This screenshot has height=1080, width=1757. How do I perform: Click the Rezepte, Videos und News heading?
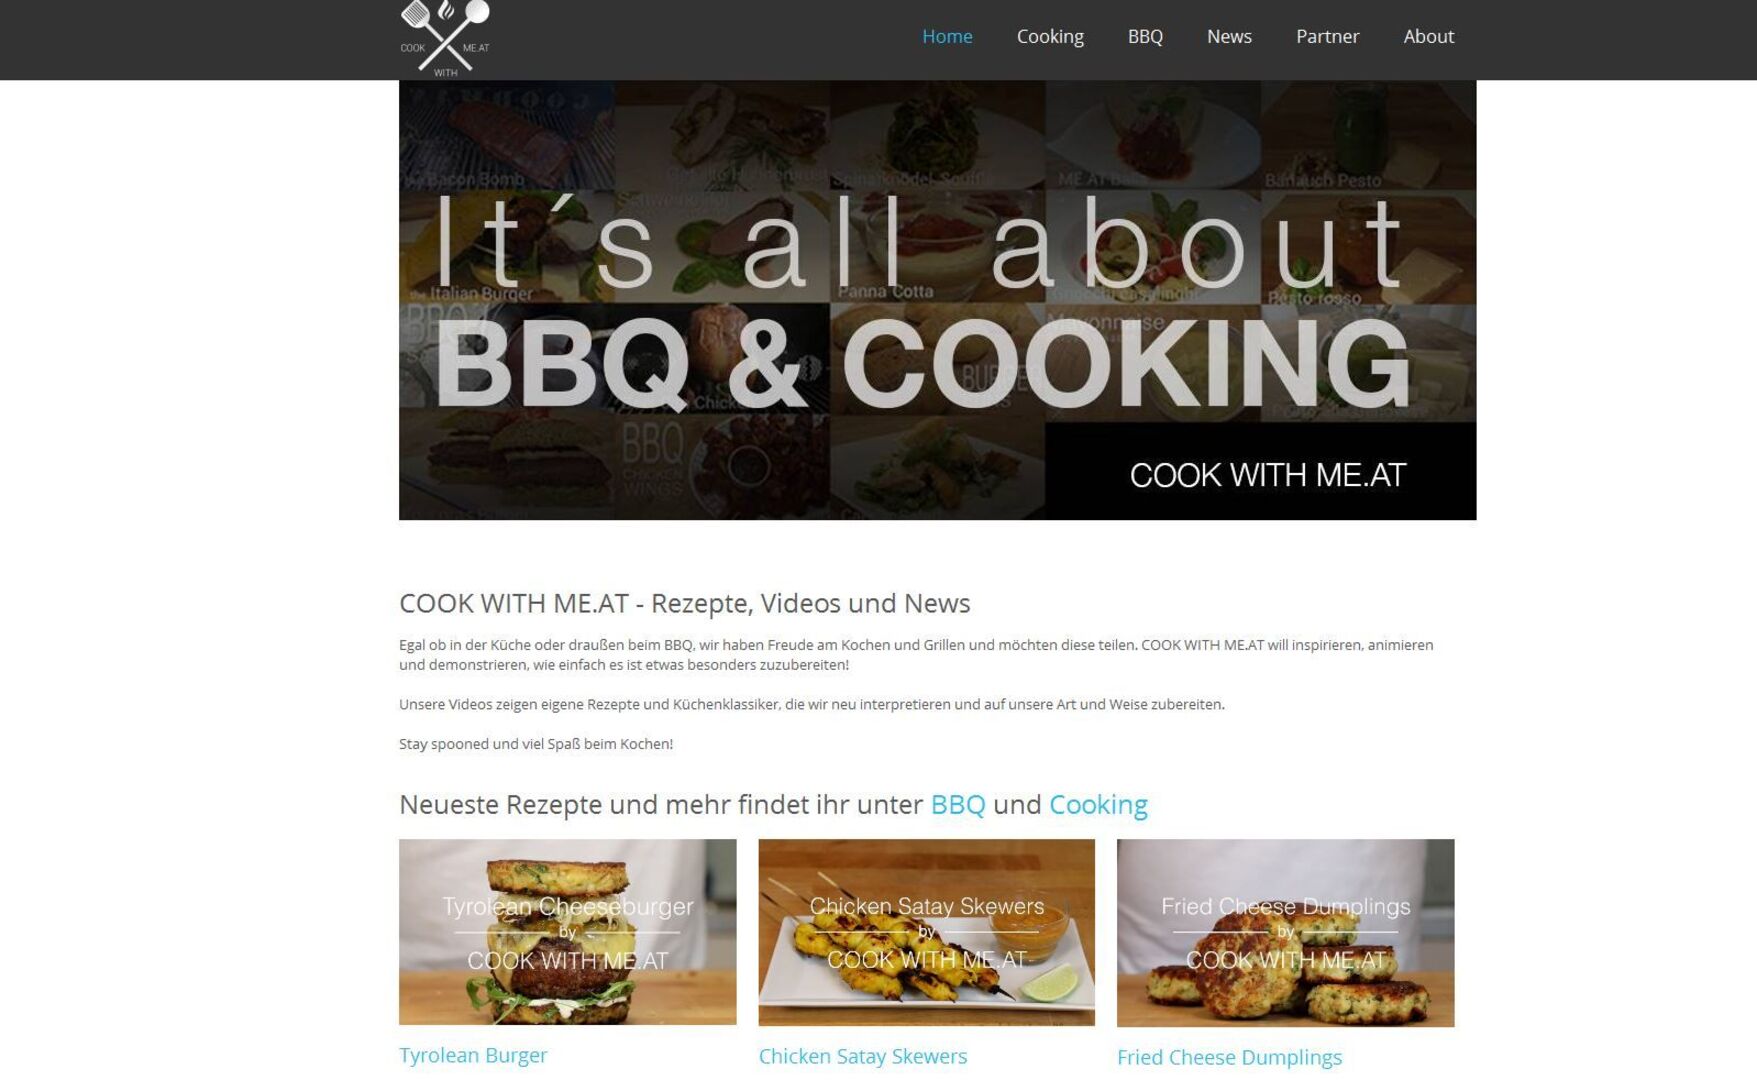[684, 603]
